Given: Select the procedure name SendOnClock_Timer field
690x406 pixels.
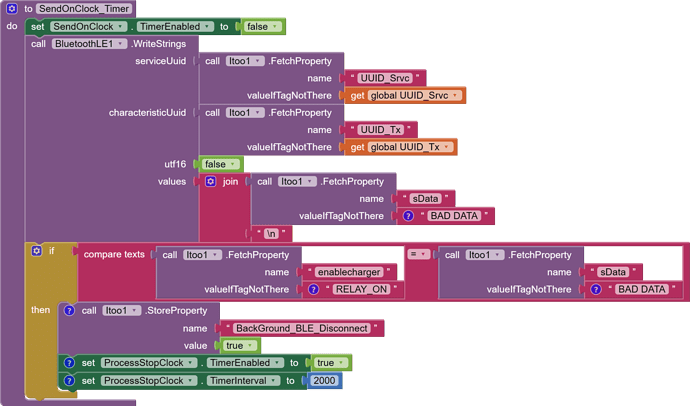Looking at the screenshot, I should pos(84,8).
